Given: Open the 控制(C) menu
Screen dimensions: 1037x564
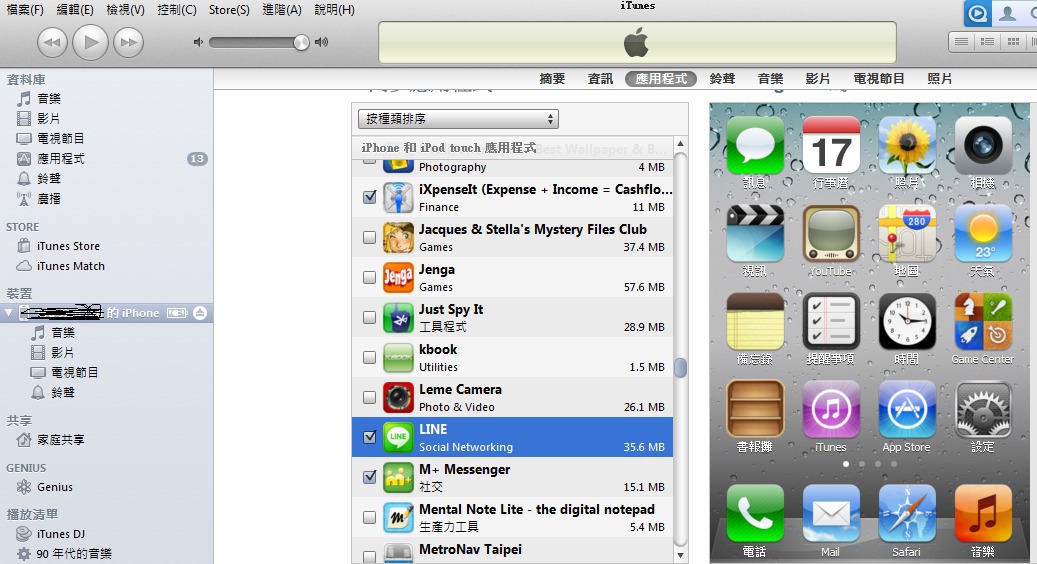Looking at the screenshot, I should pos(177,10).
